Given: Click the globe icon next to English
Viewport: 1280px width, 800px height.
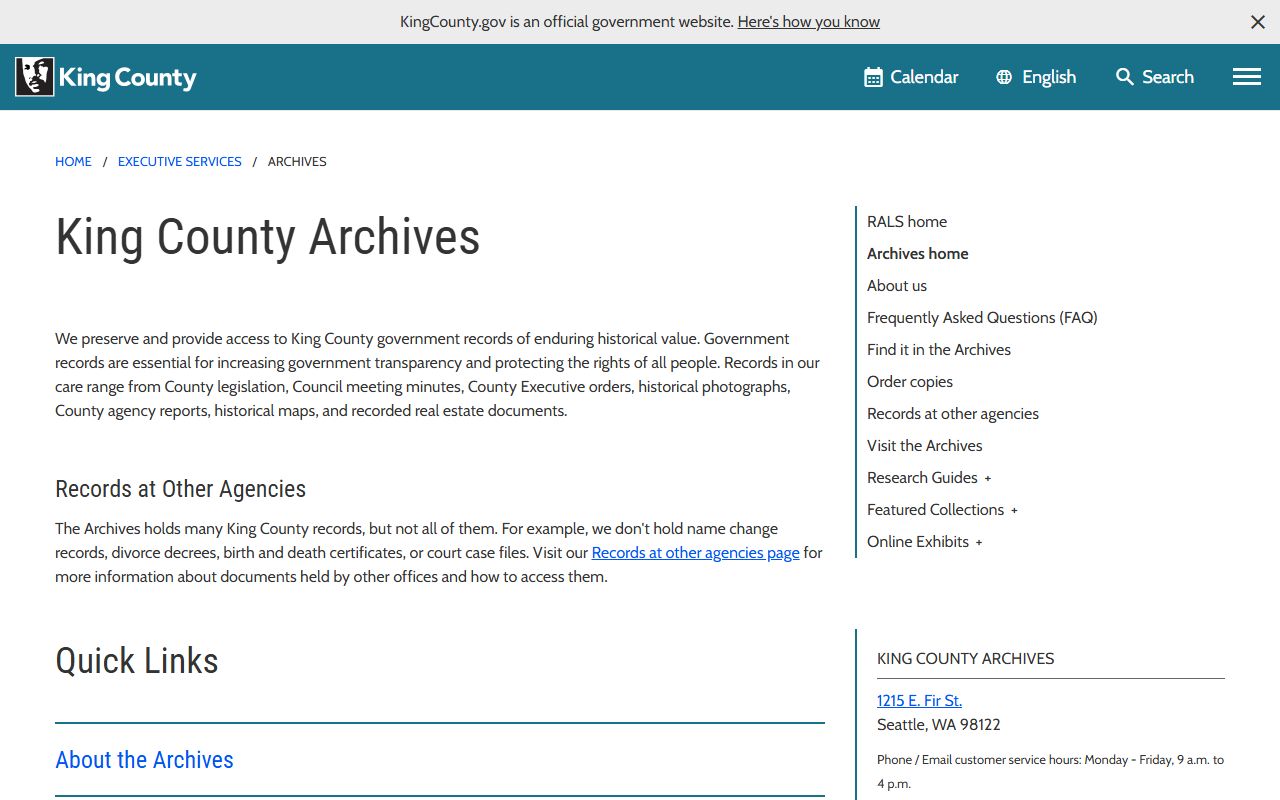Looking at the screenshot, I should click(1004, 77).
